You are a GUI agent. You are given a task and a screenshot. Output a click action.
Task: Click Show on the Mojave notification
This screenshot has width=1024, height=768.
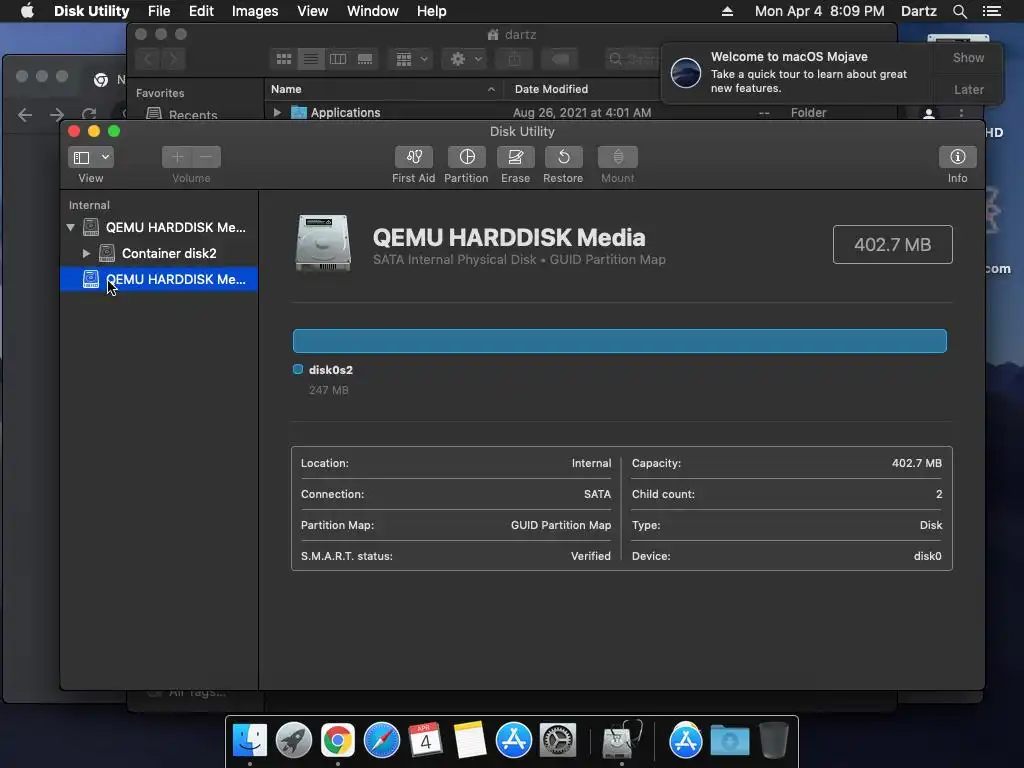coord(968,57)
